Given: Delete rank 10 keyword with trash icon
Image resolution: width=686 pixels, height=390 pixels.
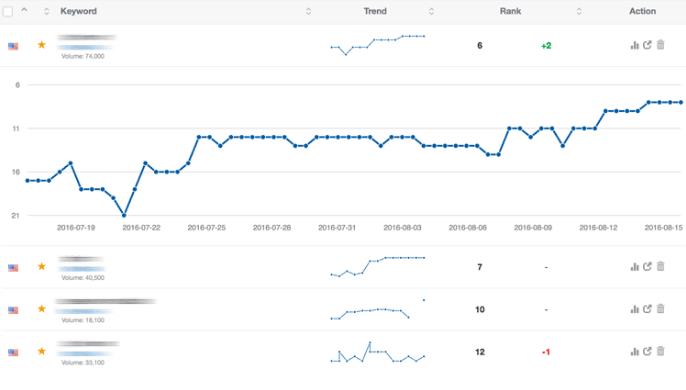Looking at the screenshot, I should 661,308.
